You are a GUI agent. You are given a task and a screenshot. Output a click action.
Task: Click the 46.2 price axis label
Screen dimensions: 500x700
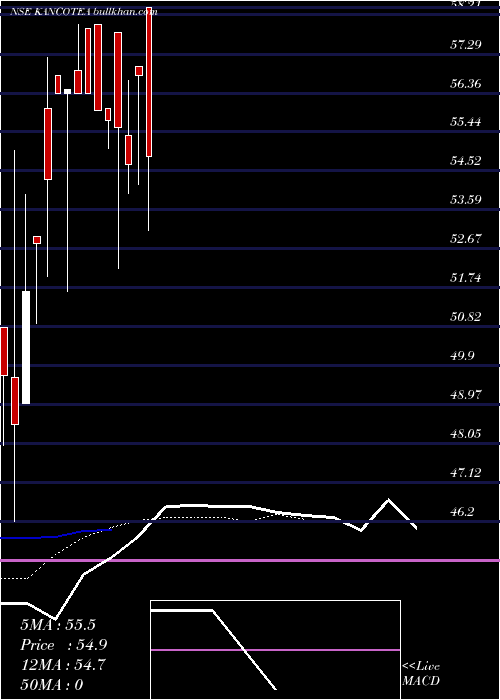click(463, 512)
